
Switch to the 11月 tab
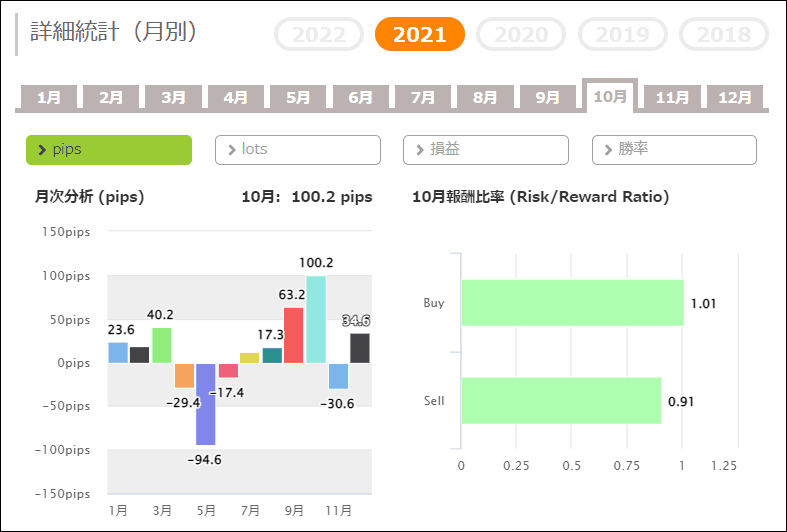coord(673,97)
